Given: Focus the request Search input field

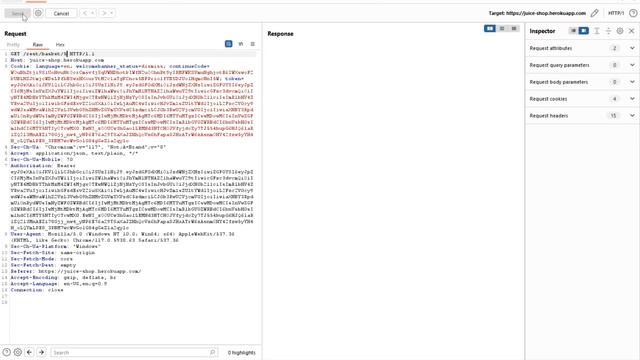Looking at the screenshot, I should 134,352.
